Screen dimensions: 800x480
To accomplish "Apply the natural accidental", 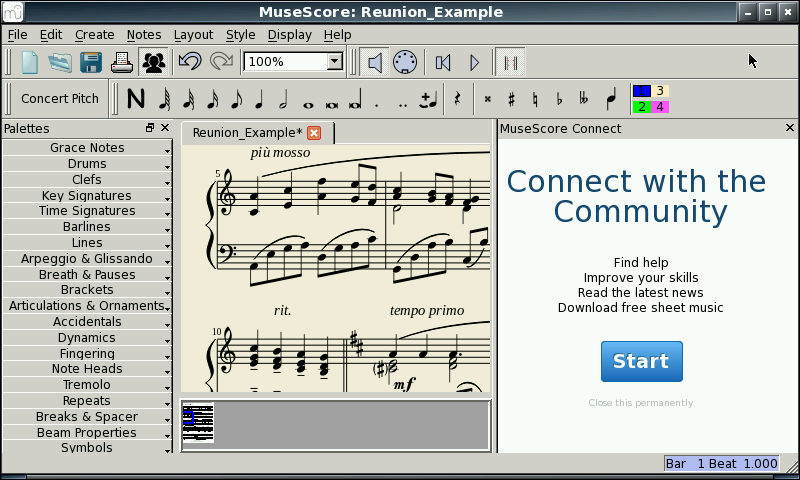I will [x=535, y=99].
